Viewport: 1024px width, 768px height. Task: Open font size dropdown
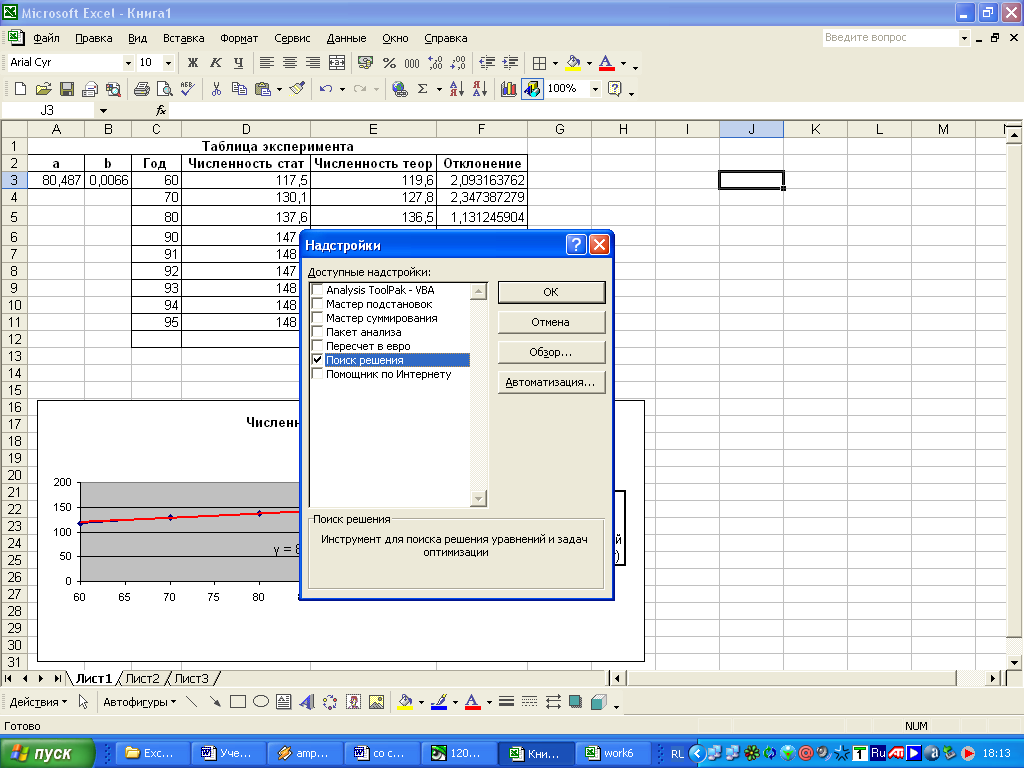coord(168,63)
